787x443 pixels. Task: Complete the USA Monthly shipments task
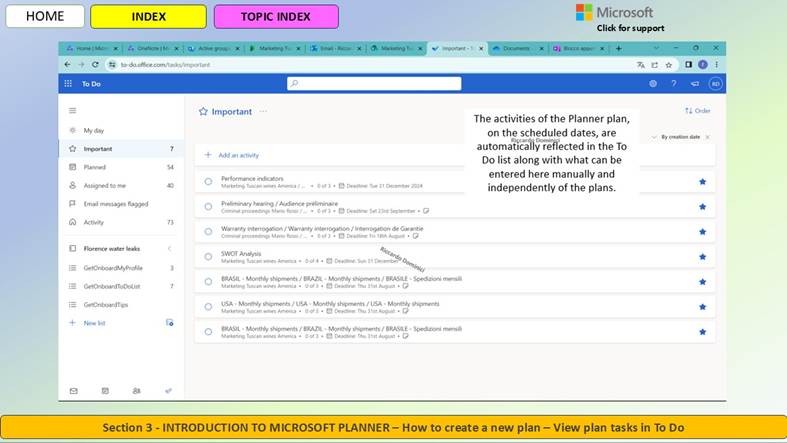pos(208,307)
